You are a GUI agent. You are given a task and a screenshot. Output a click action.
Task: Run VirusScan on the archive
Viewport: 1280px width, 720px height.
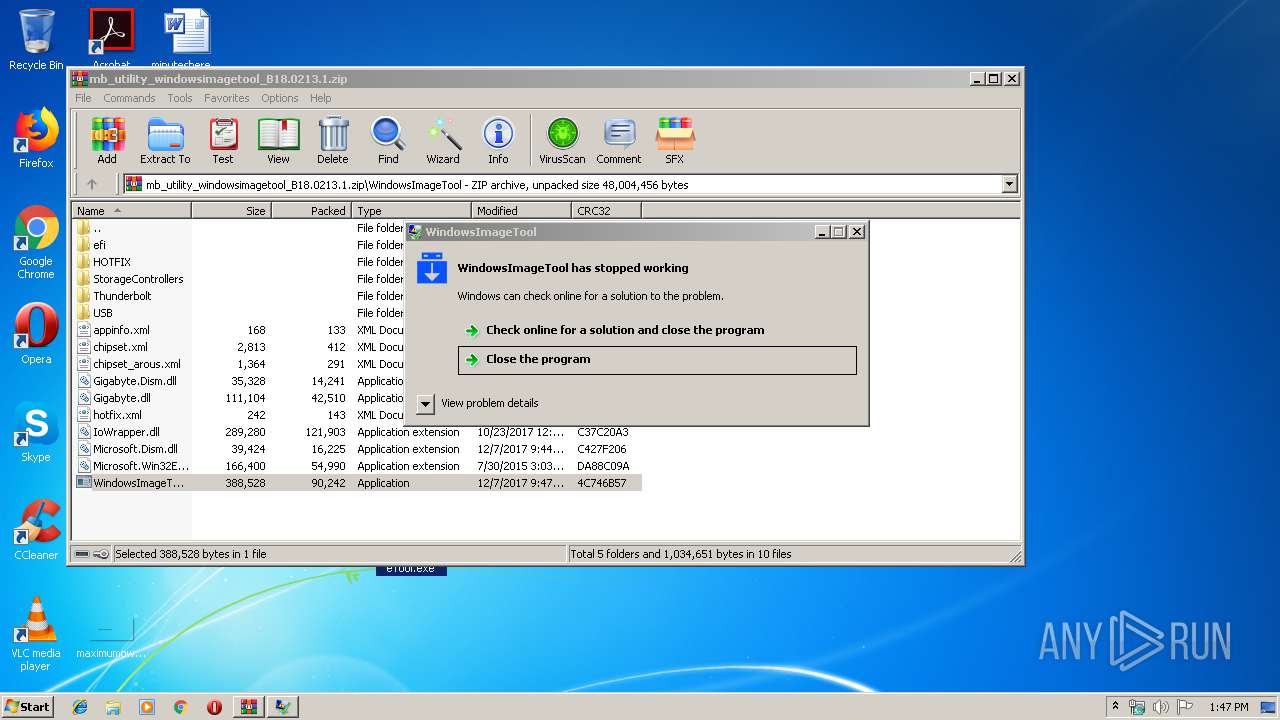[562, 141]
